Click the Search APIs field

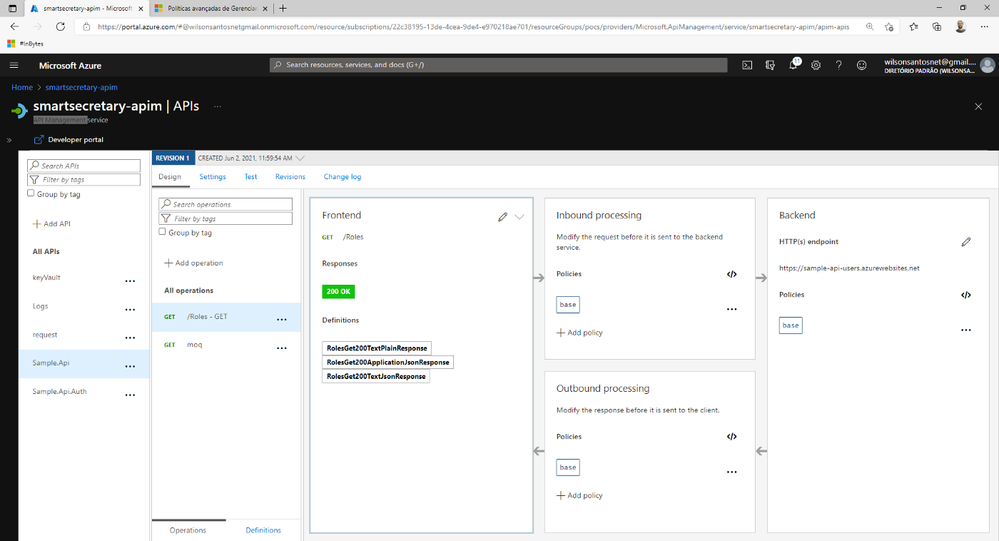coord(83,166)
